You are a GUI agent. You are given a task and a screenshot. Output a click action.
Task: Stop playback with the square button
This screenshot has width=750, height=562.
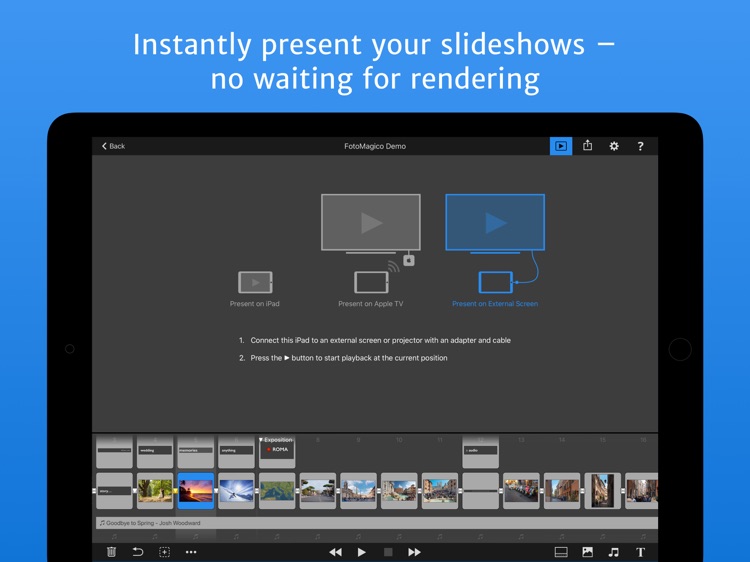click(x=388, y=552)
